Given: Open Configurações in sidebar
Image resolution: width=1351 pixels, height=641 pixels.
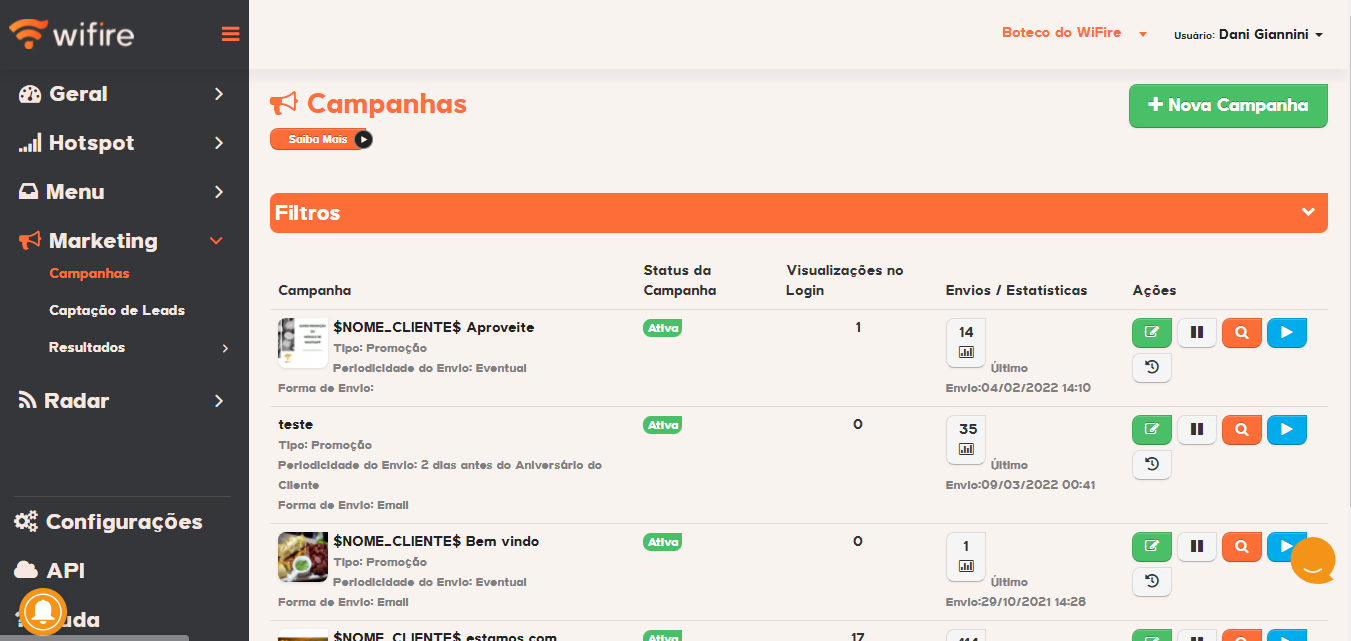Looking at the screenshot, I should pos(109,522).
